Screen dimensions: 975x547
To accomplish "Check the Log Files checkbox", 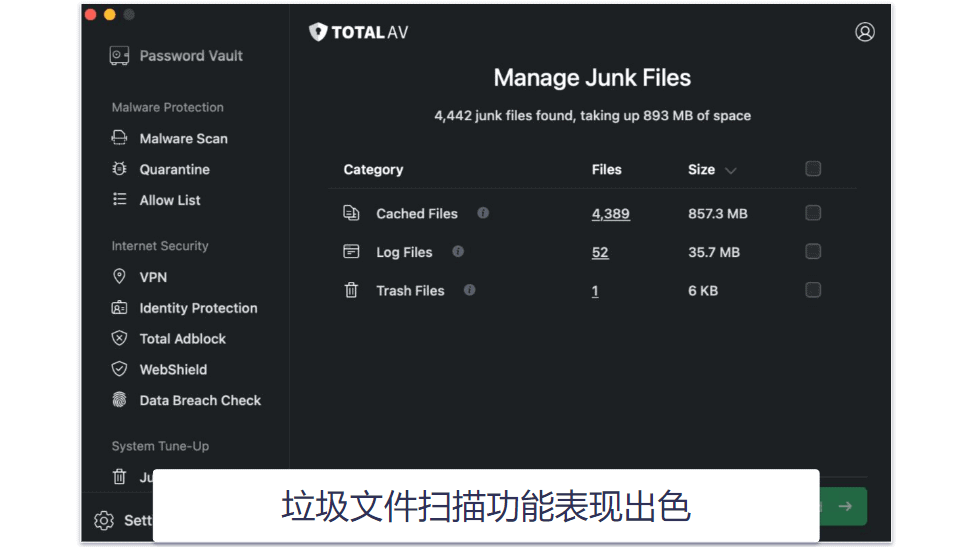I will [813, 252].
